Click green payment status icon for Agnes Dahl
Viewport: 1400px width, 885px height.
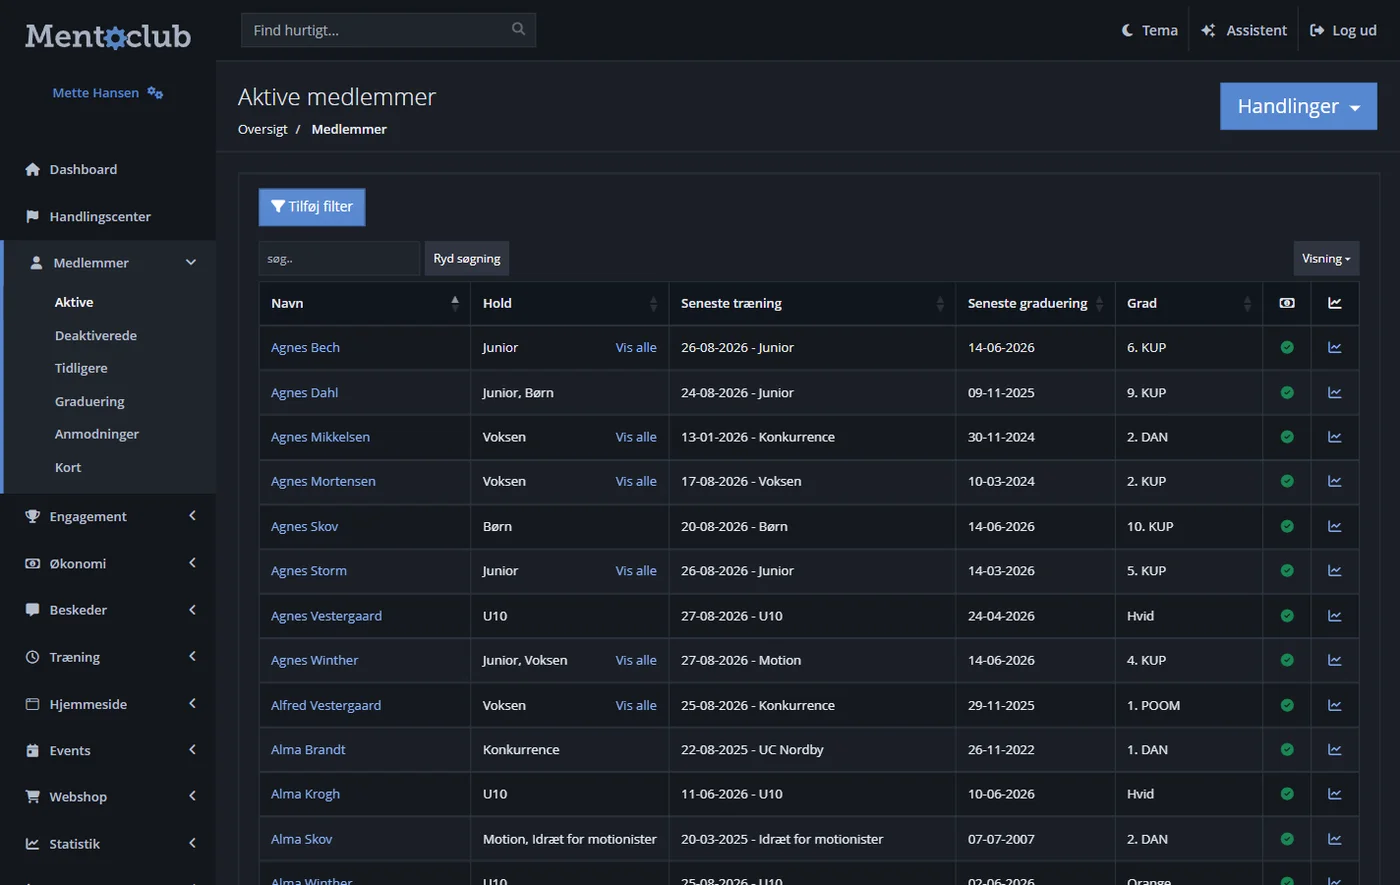(1287, 392)
